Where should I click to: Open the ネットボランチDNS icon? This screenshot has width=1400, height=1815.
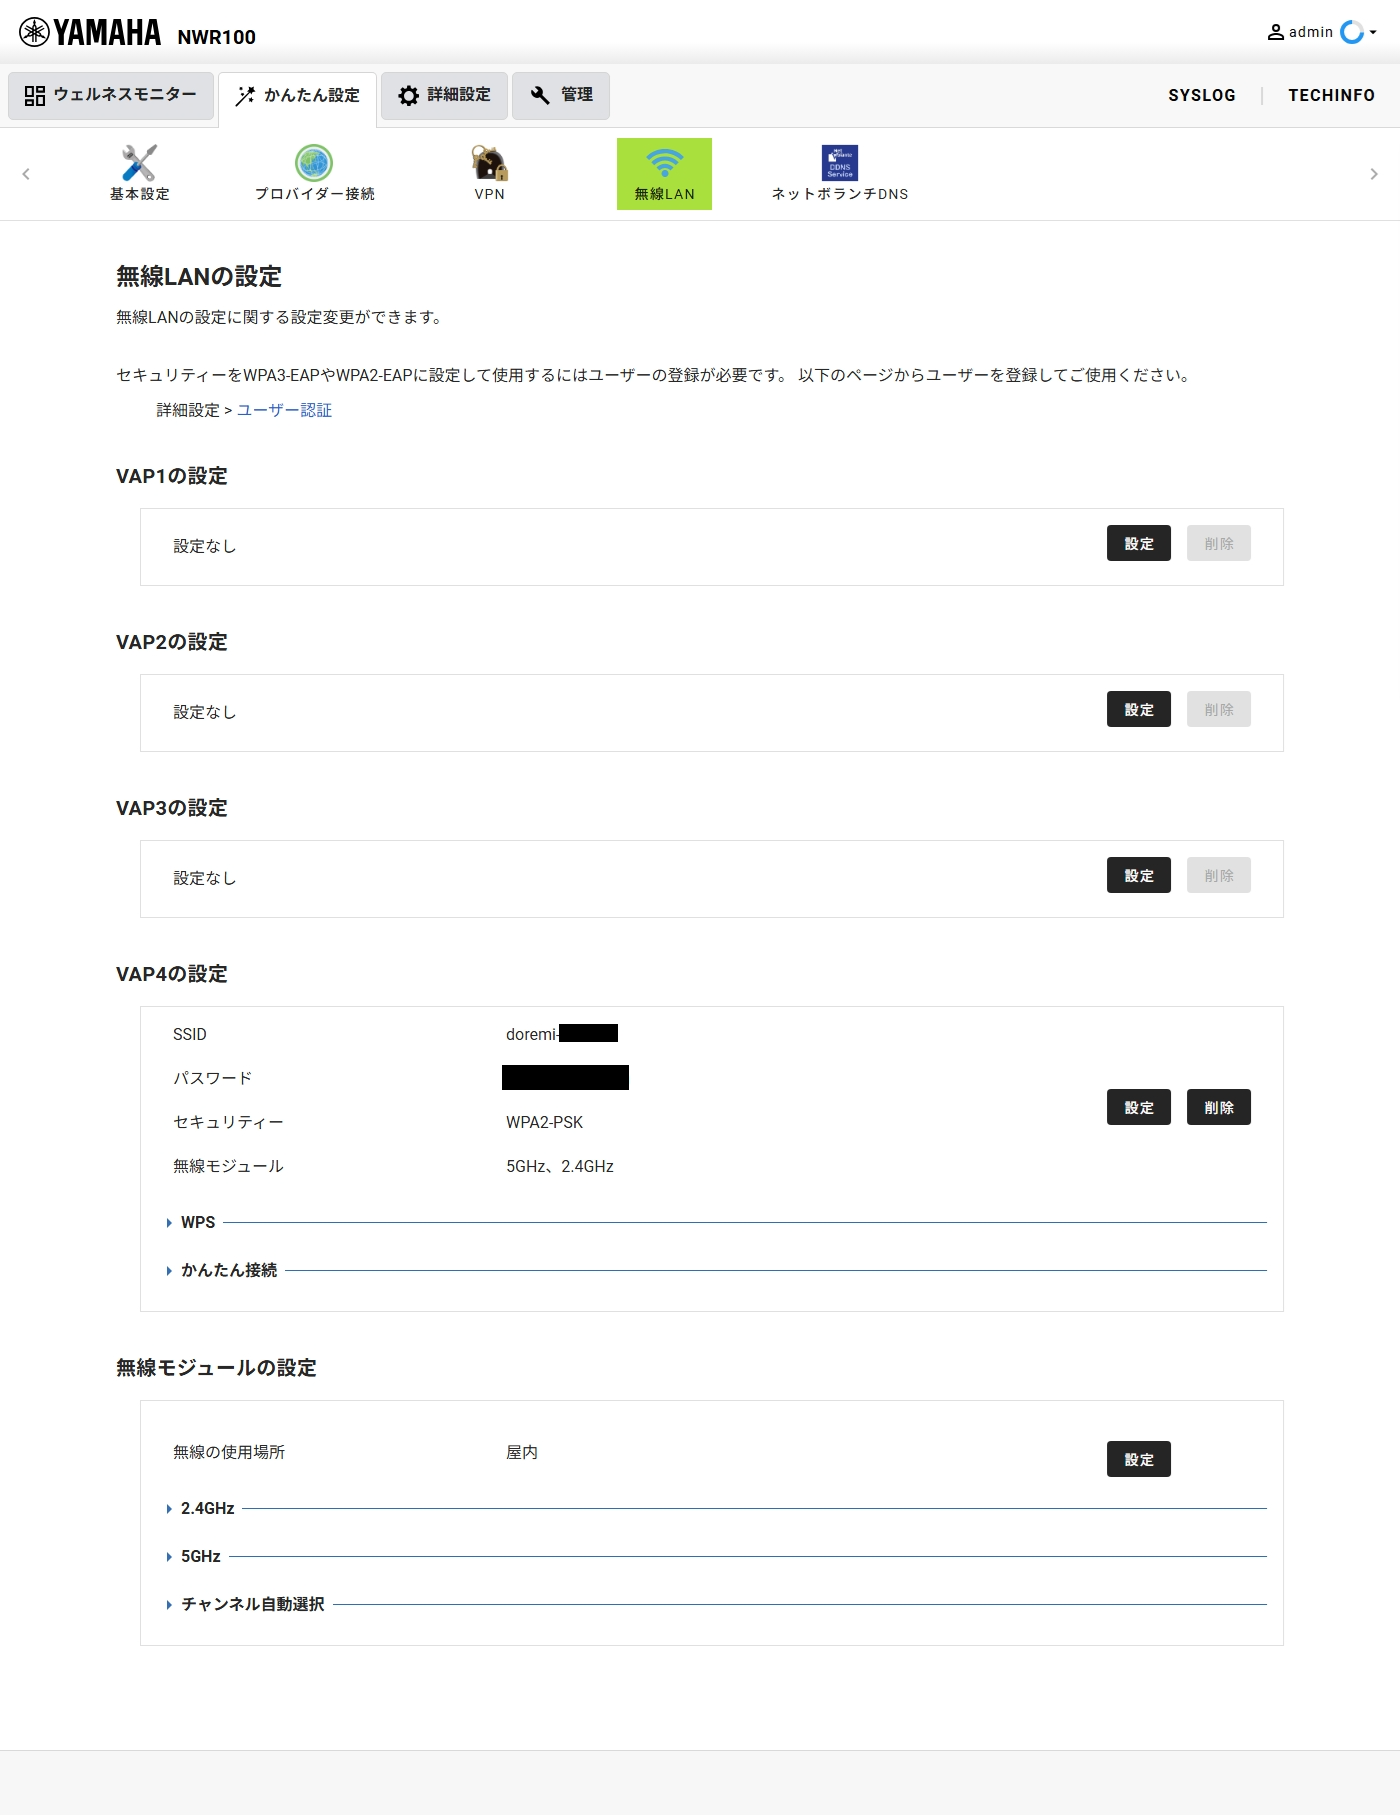point(840,163)
